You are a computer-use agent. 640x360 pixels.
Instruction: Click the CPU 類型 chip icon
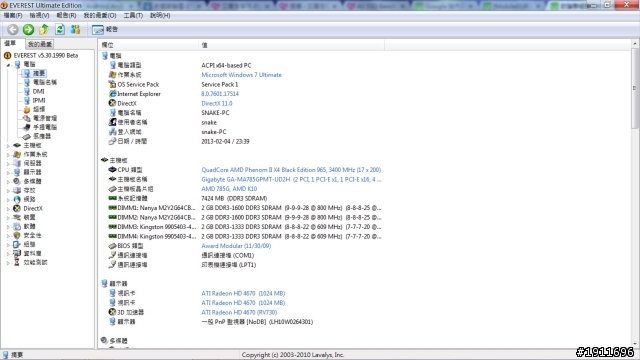tap(112, 169)
